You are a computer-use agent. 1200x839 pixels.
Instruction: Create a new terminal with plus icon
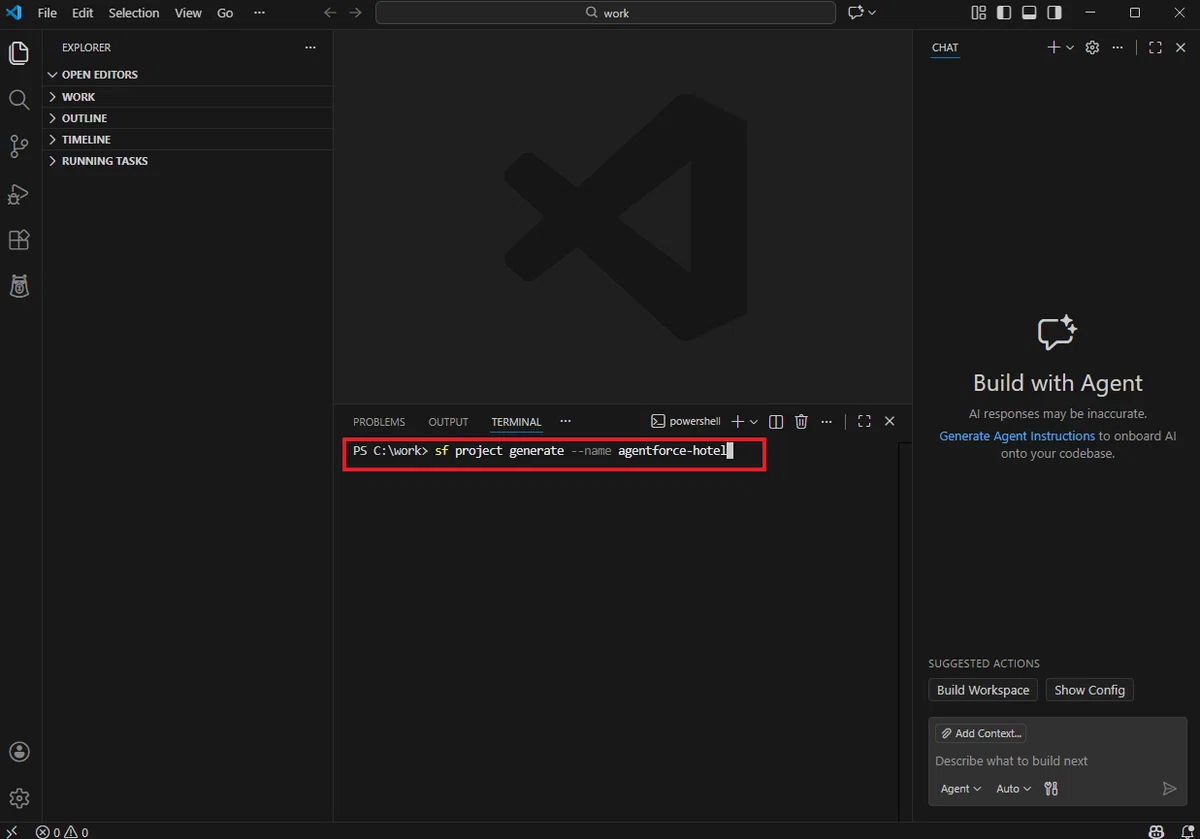tap(738, 422)
